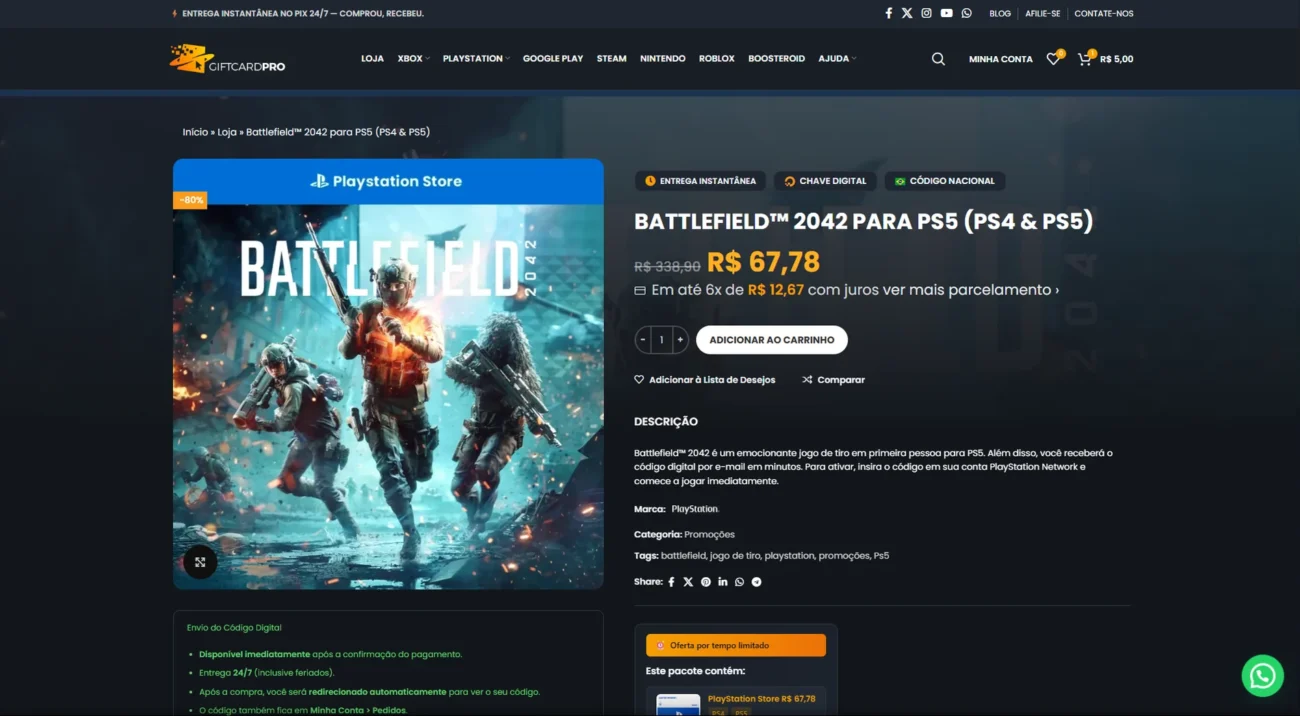The image size is (1300, 716).
Task: Open shopping cart icon in header
Action: [1084, 59]
